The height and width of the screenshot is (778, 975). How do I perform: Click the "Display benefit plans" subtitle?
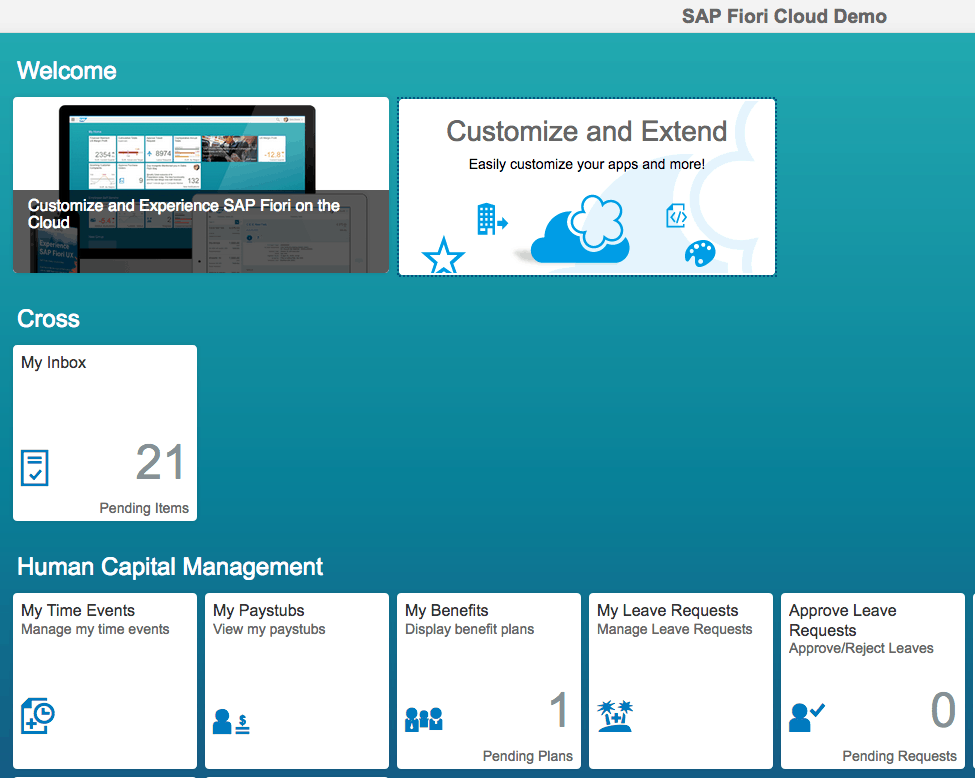coord(469,629)
